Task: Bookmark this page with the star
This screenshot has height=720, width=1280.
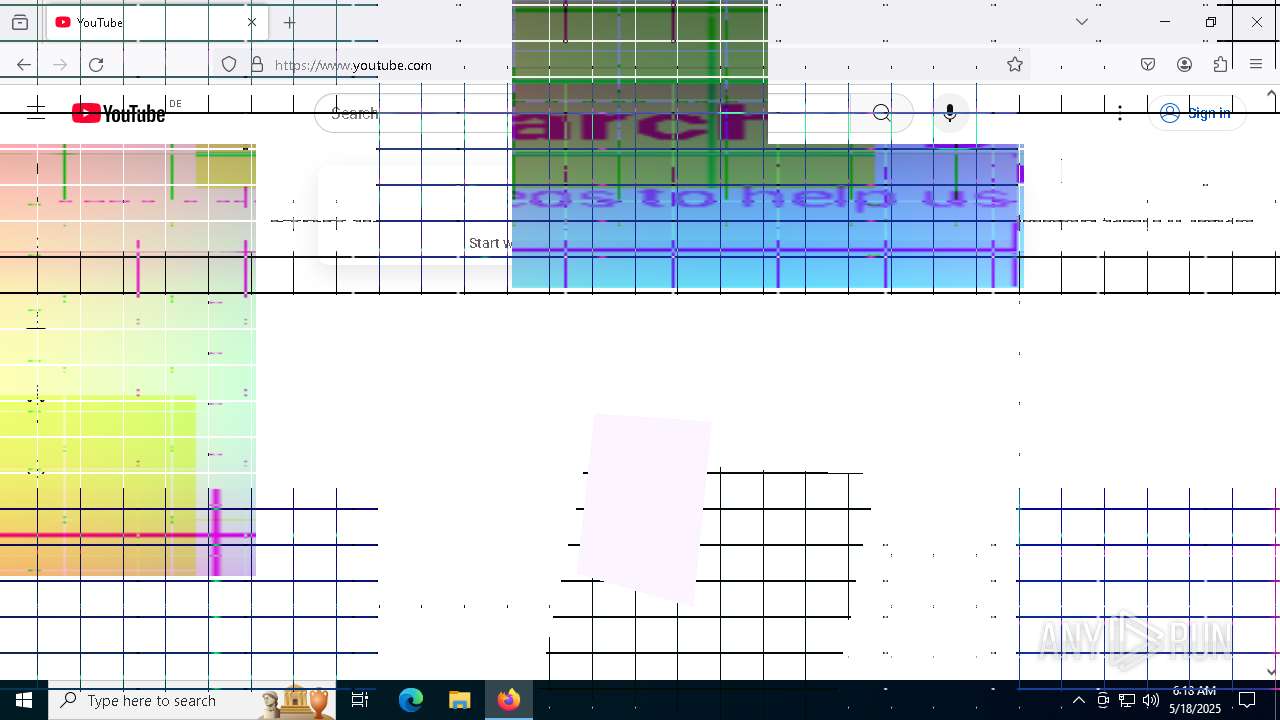Action: [x=1015, y=65]
